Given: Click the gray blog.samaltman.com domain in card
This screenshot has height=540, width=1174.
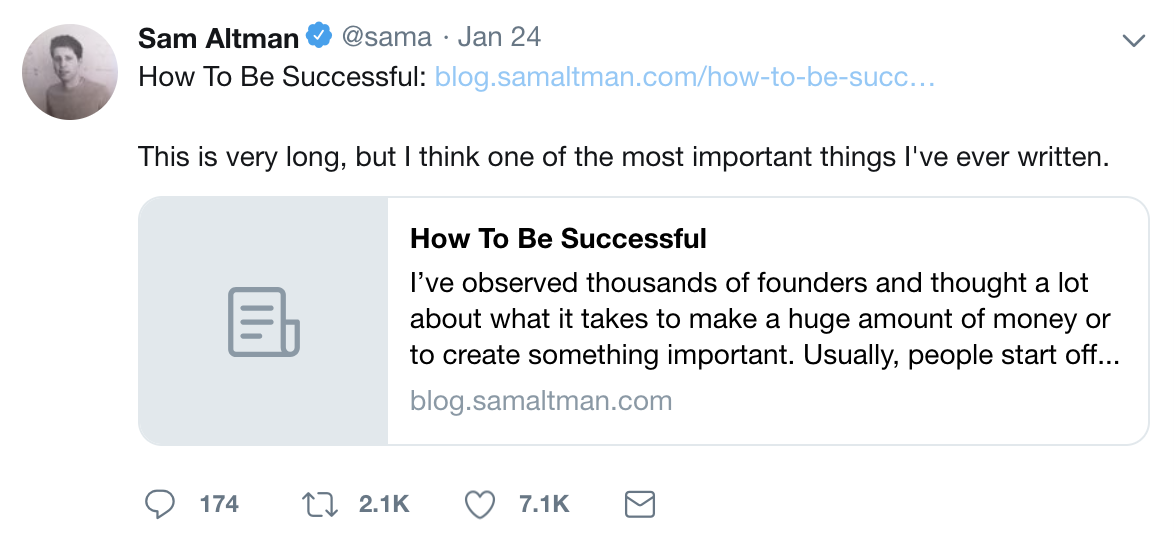Looking at the screenshot, I should 541,401.
